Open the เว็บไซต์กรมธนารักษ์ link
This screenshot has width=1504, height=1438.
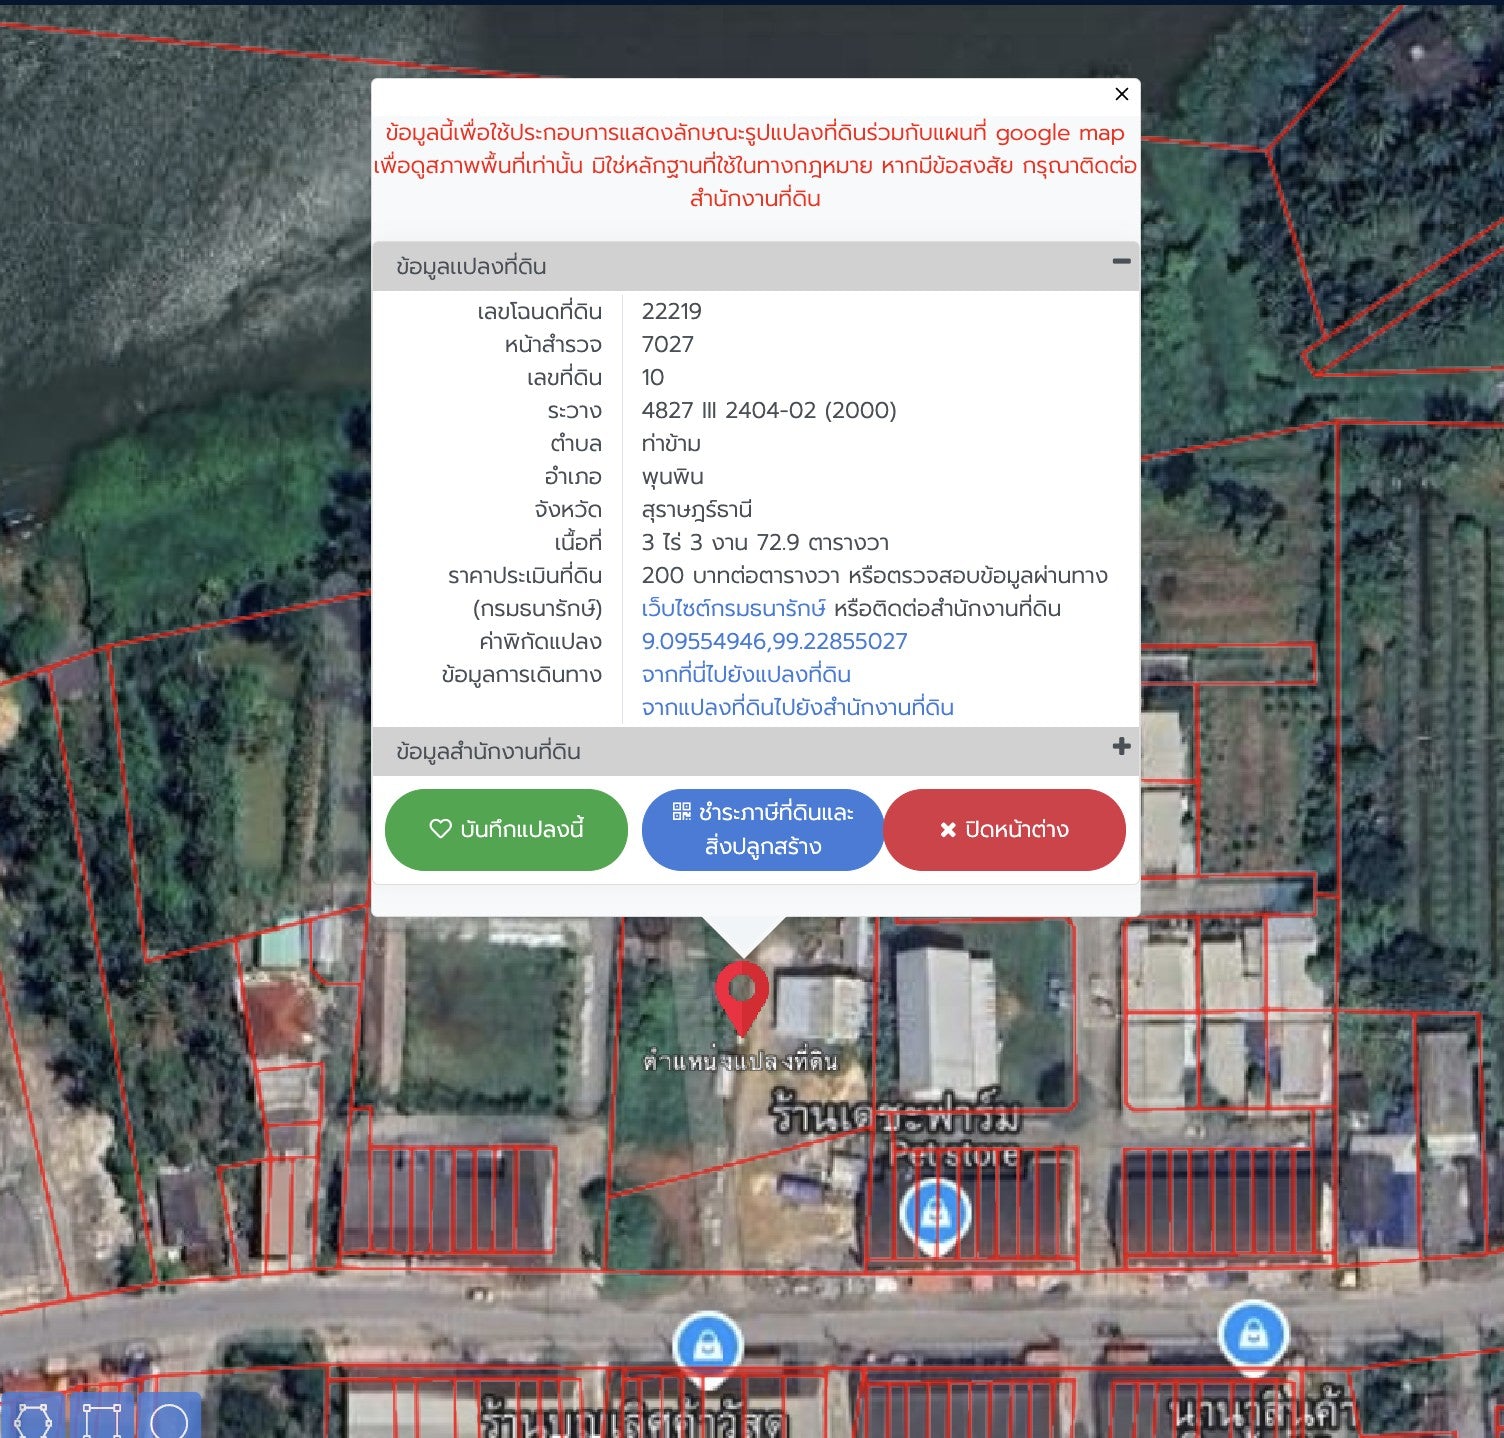point(733,608)
